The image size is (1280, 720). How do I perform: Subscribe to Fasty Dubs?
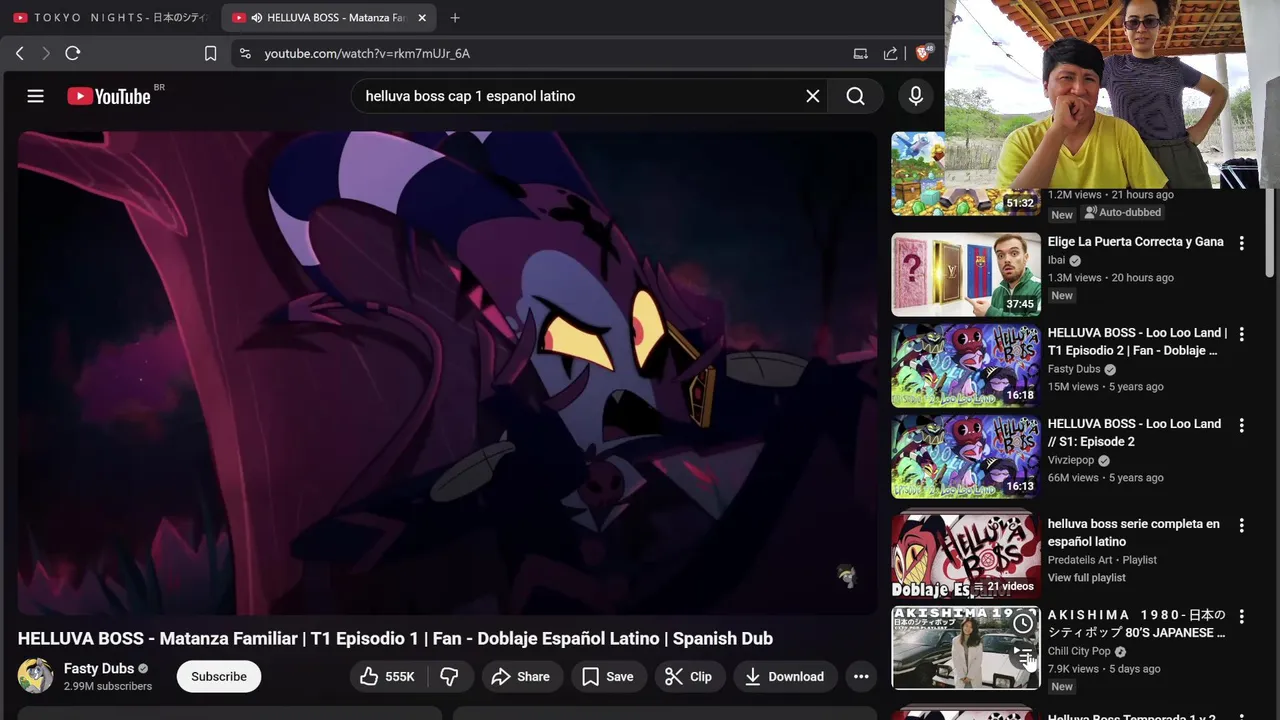tap(219, 677)
